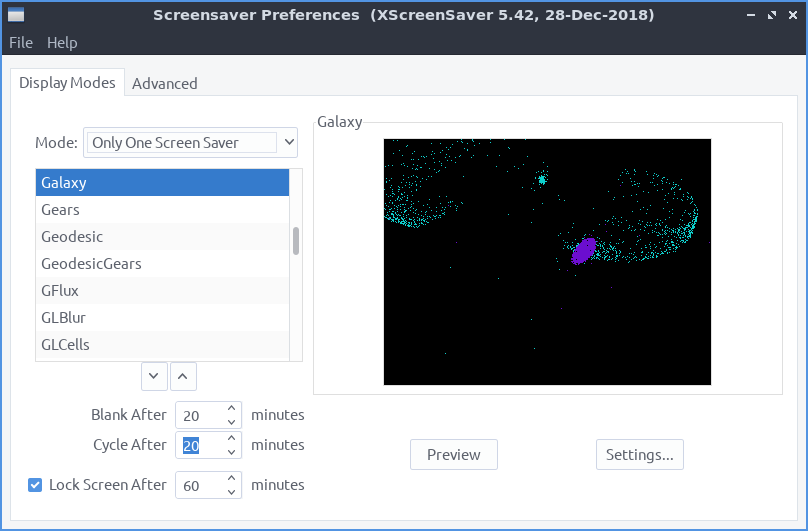Open the Settings... dialog button
This screenshot has height=531, width=808.
pos(639,455)
